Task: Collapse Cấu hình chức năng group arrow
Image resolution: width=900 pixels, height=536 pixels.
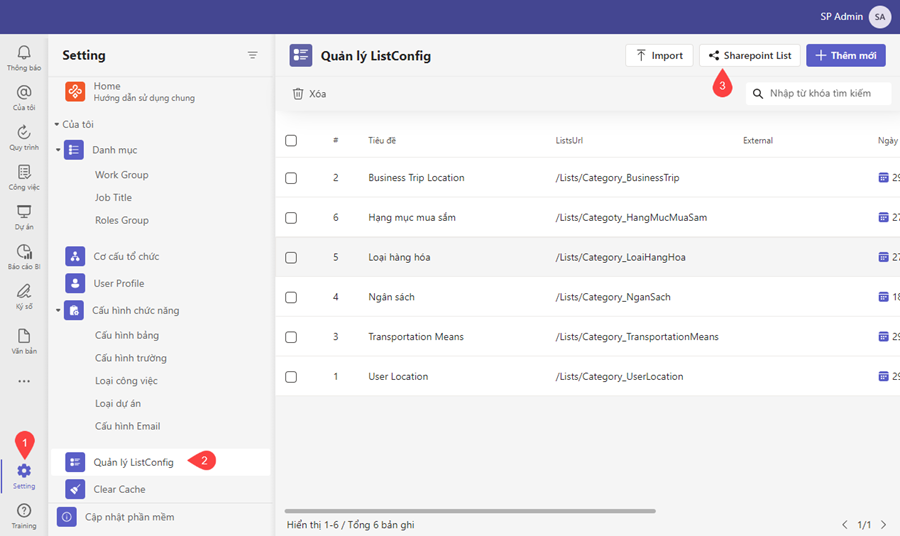Action: pos(57,310)
